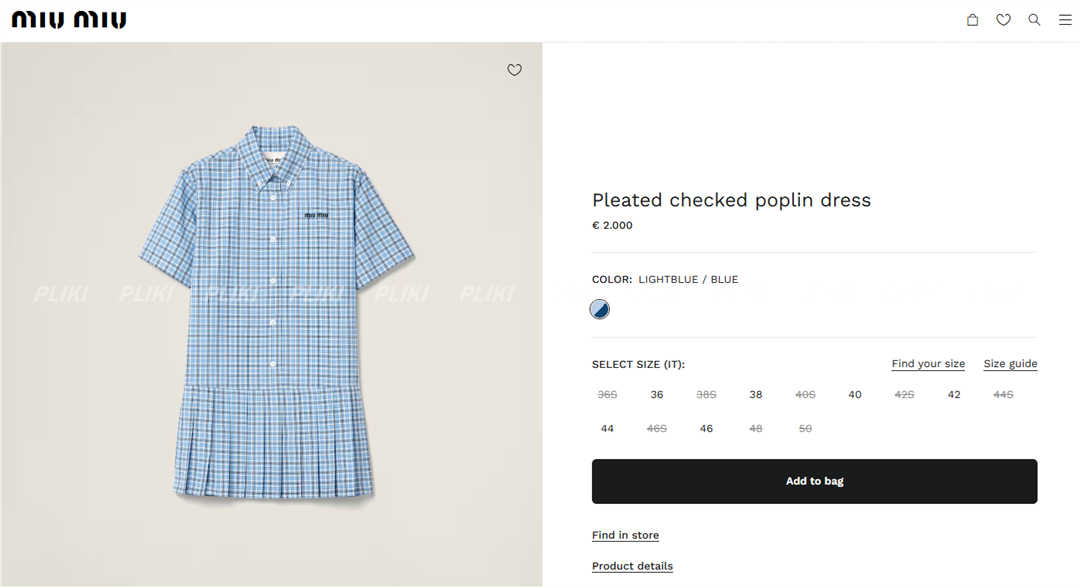The height and width of the screenshot is (588, 1080).
Task: Select size 36
Action: click(657, 395)
